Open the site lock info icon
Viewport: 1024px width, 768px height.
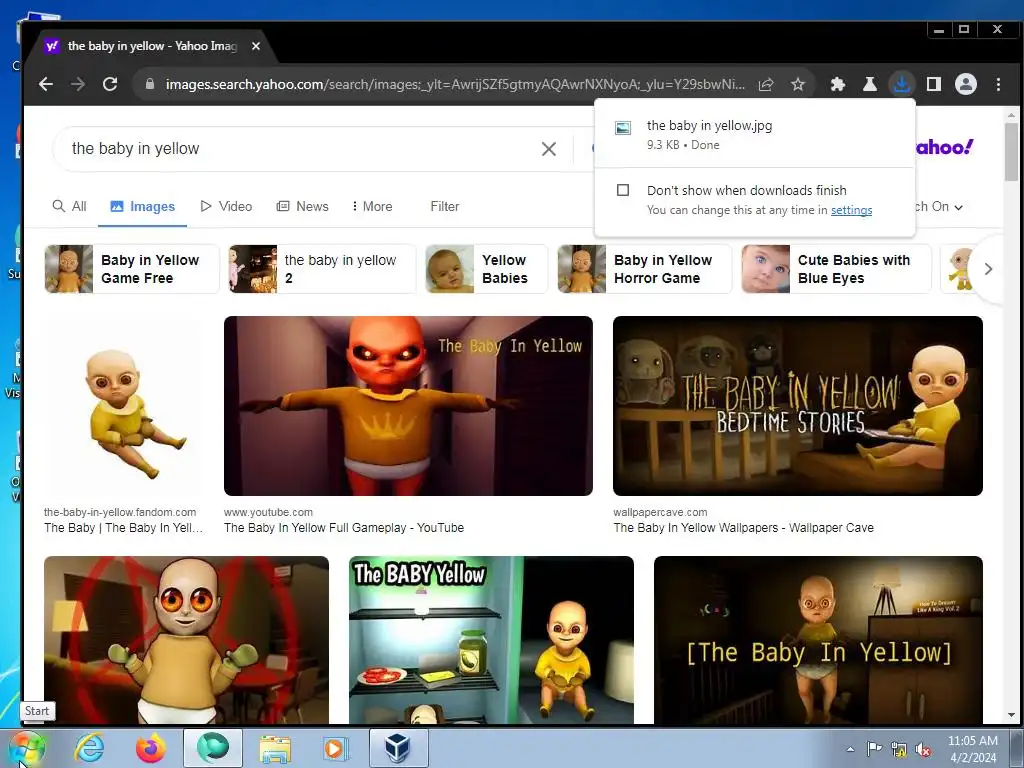click(150, 84)
